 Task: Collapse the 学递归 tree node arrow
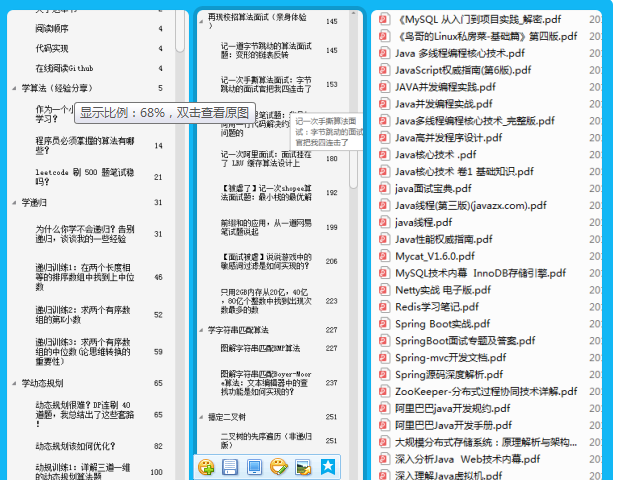pos(15,203)
